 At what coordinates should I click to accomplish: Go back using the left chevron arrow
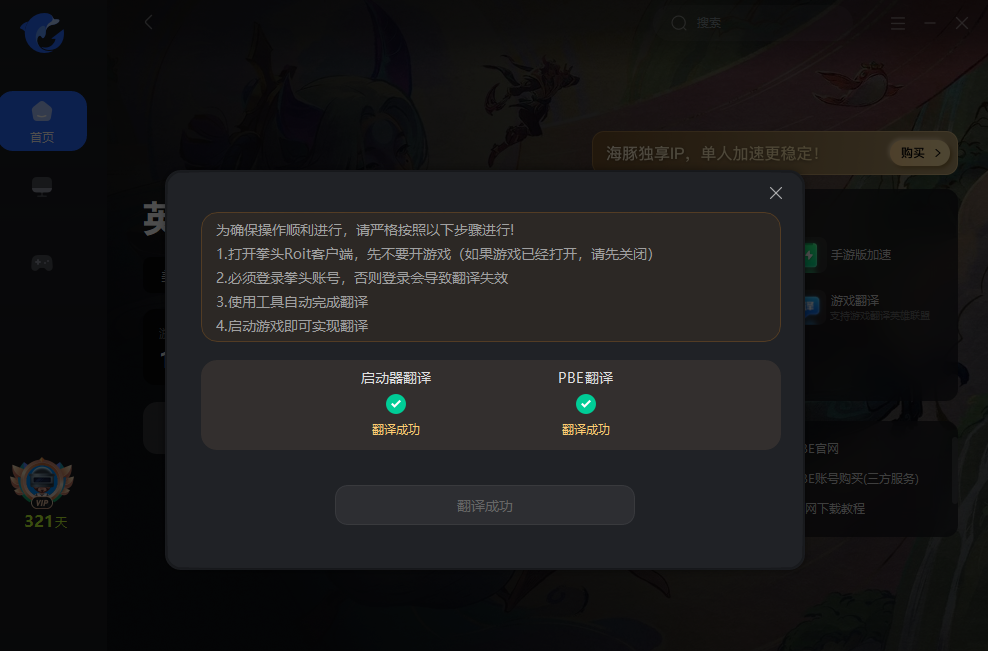point(149,23)
